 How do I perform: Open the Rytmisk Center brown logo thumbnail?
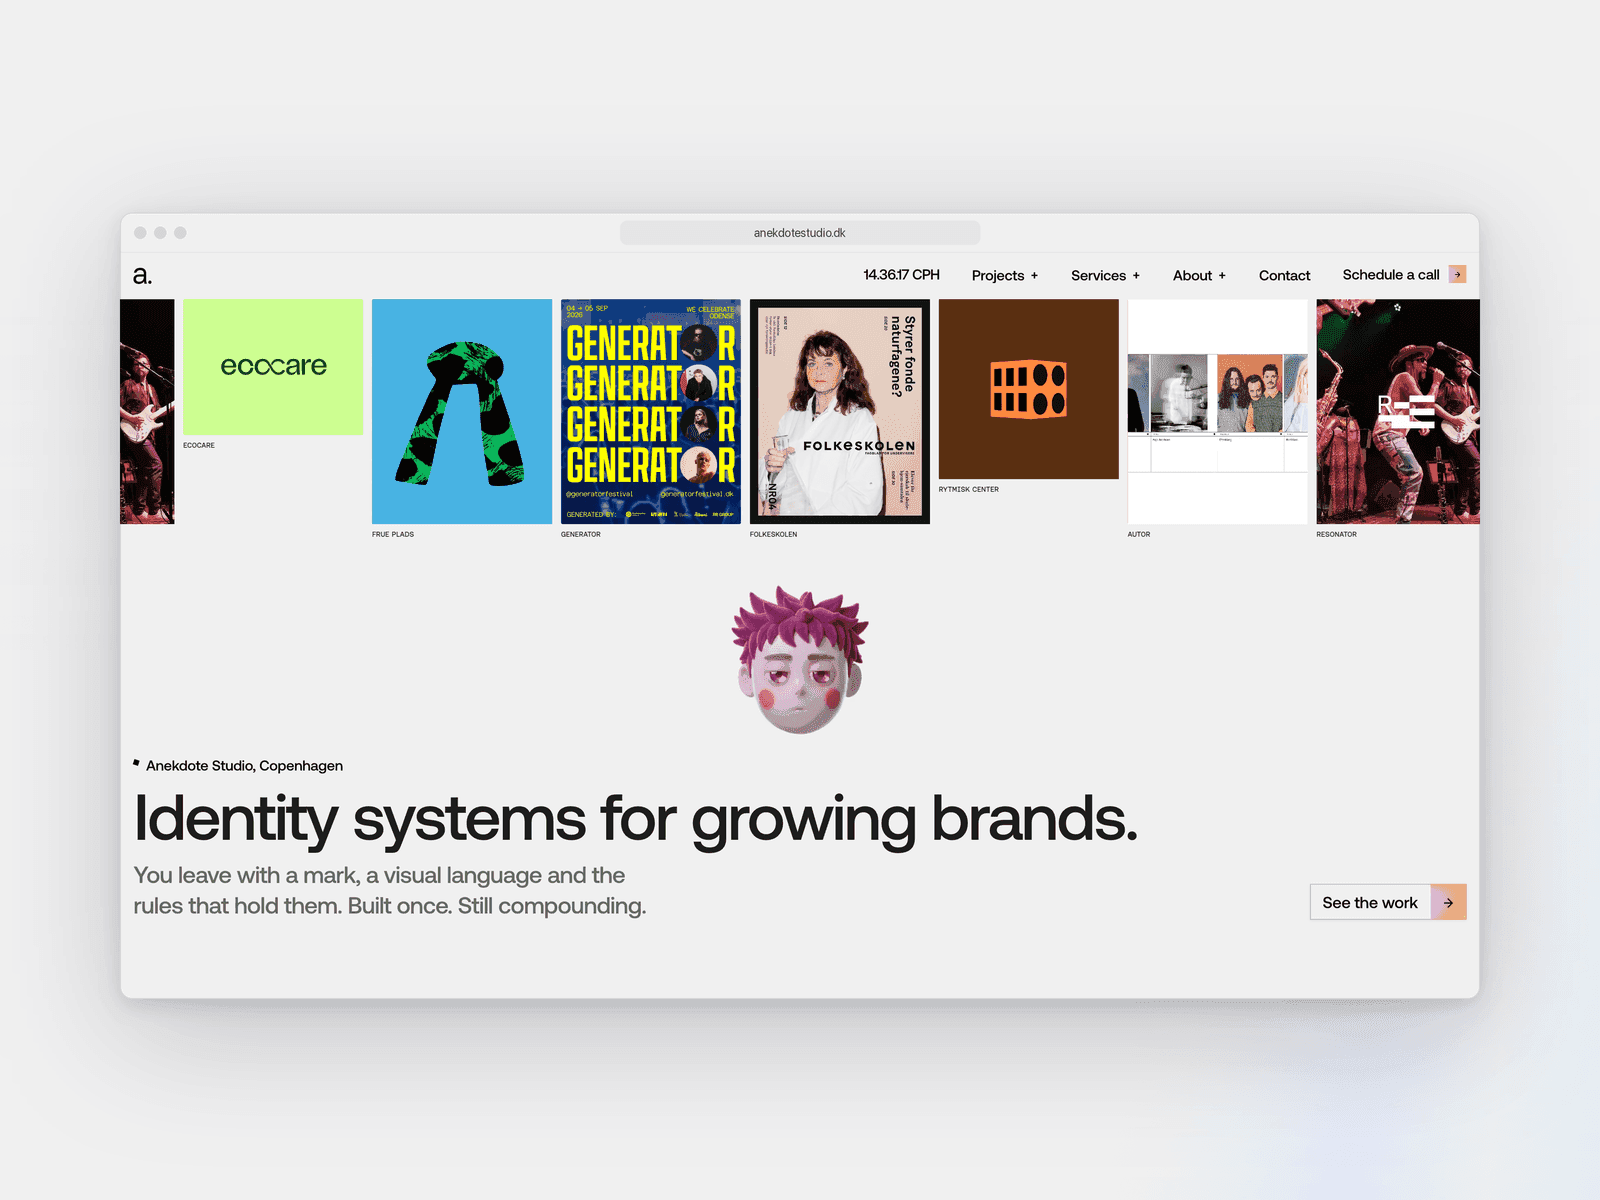pos(1029,389)
